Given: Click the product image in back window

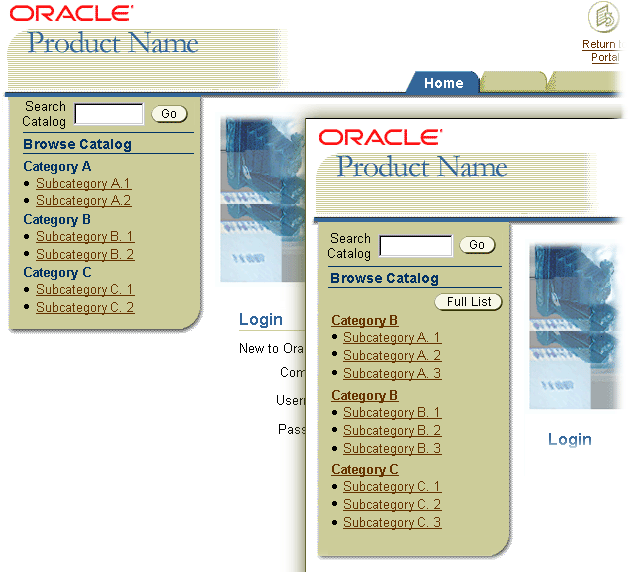Looking at the screenshot, I should (263, 199).
